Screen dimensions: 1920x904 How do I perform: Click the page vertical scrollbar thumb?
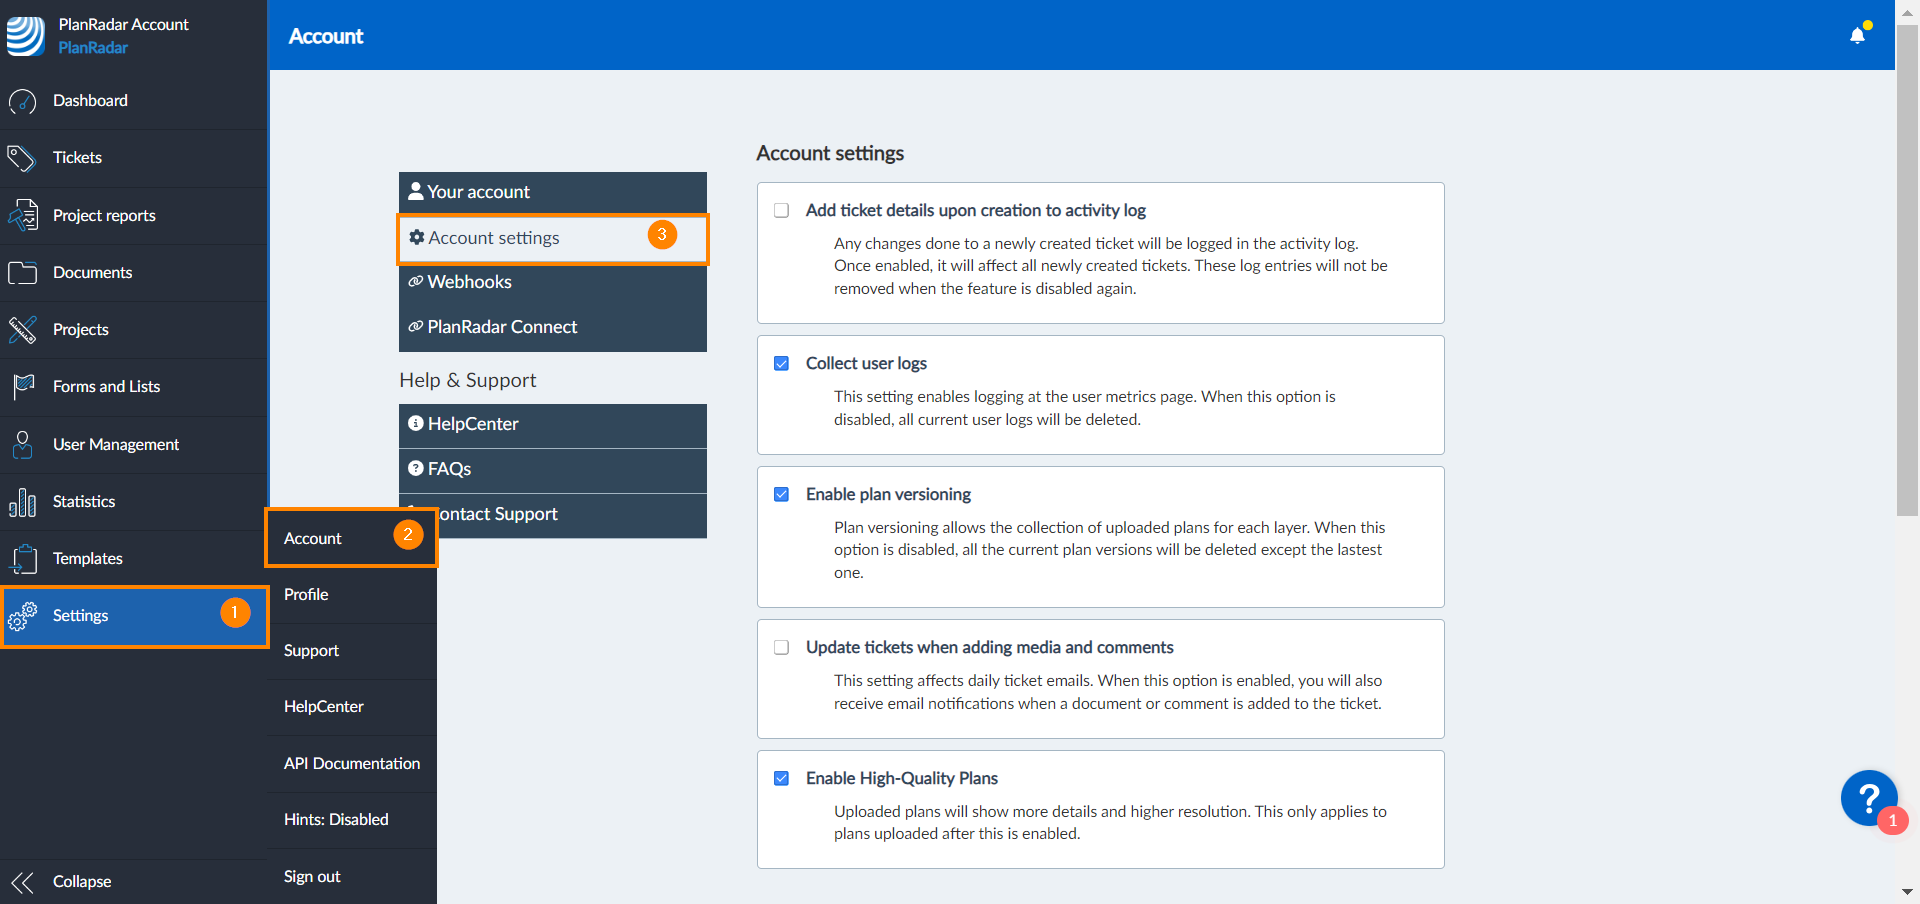coord(1907,270)
